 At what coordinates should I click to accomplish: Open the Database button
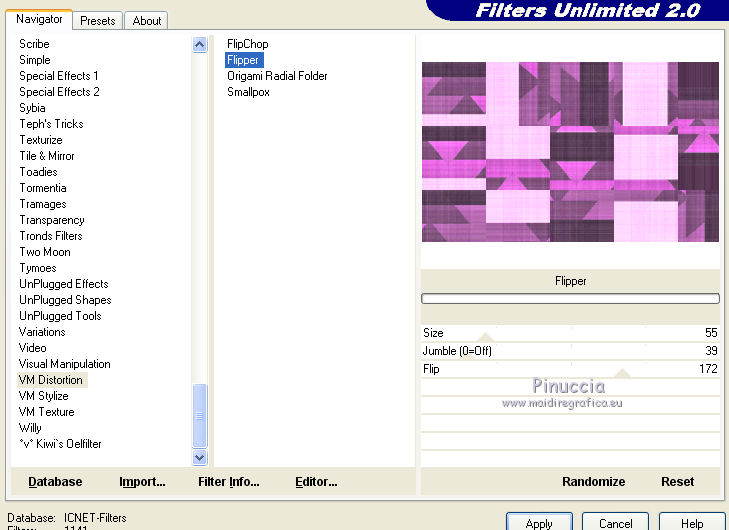point(55,482)
